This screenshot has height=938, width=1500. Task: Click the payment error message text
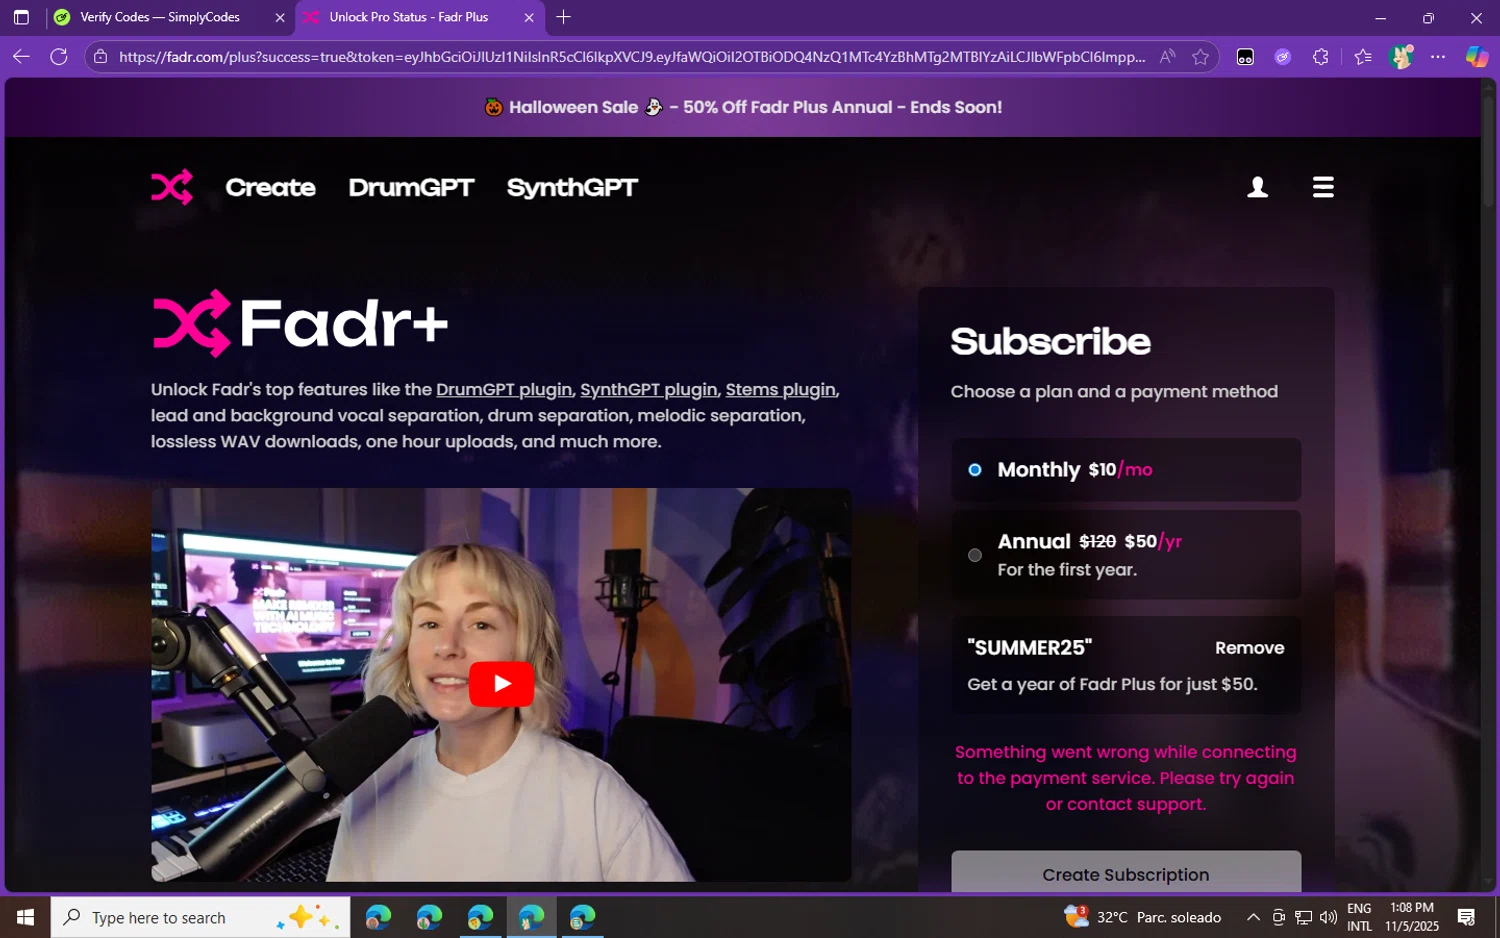click(1126, 778)
